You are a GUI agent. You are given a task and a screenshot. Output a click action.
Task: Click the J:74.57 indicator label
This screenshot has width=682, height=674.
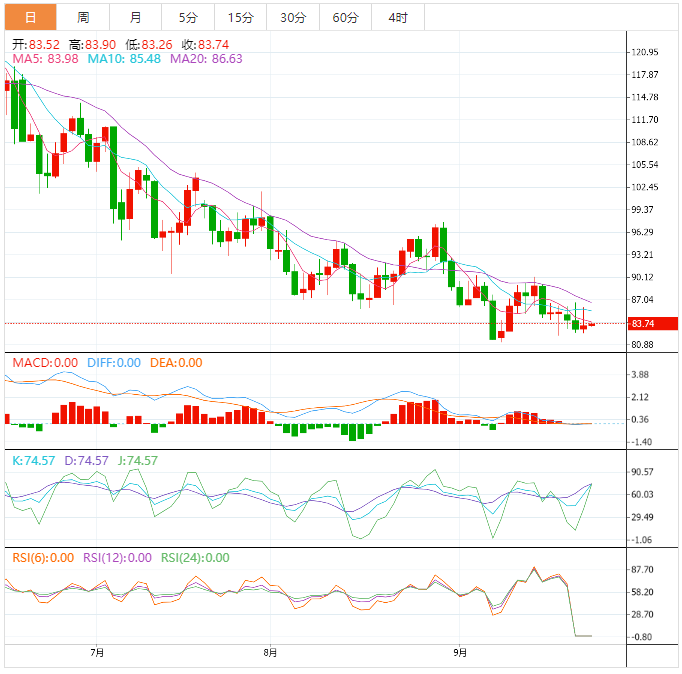[x=137, y=460]
